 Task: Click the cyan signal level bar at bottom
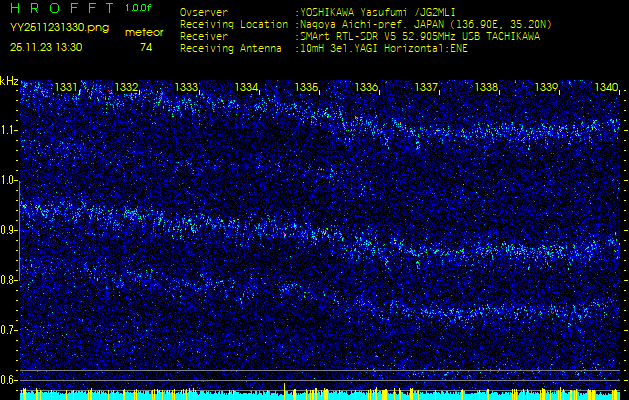314,395
